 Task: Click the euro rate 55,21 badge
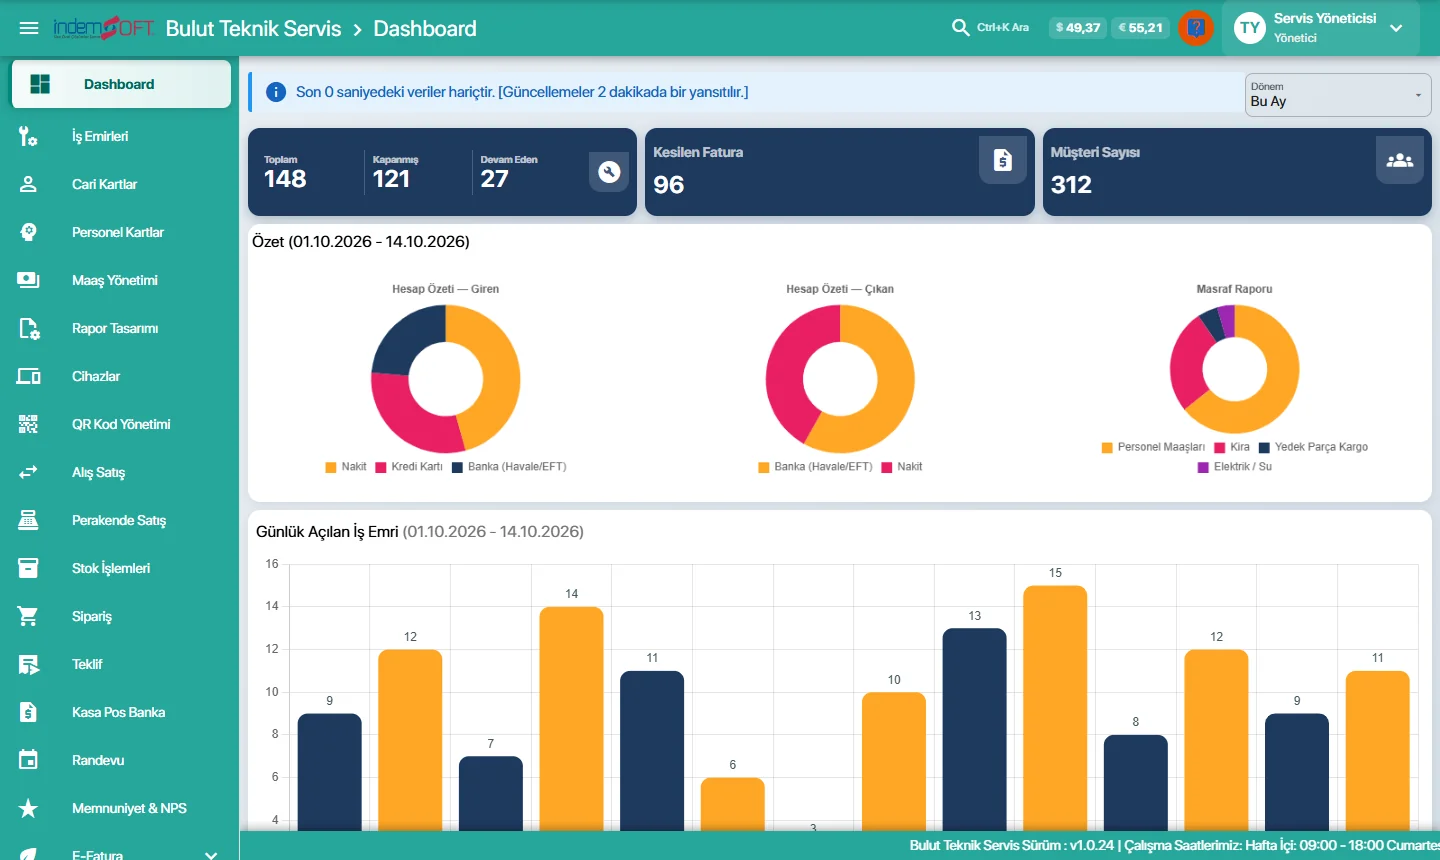coord(1140,28)
